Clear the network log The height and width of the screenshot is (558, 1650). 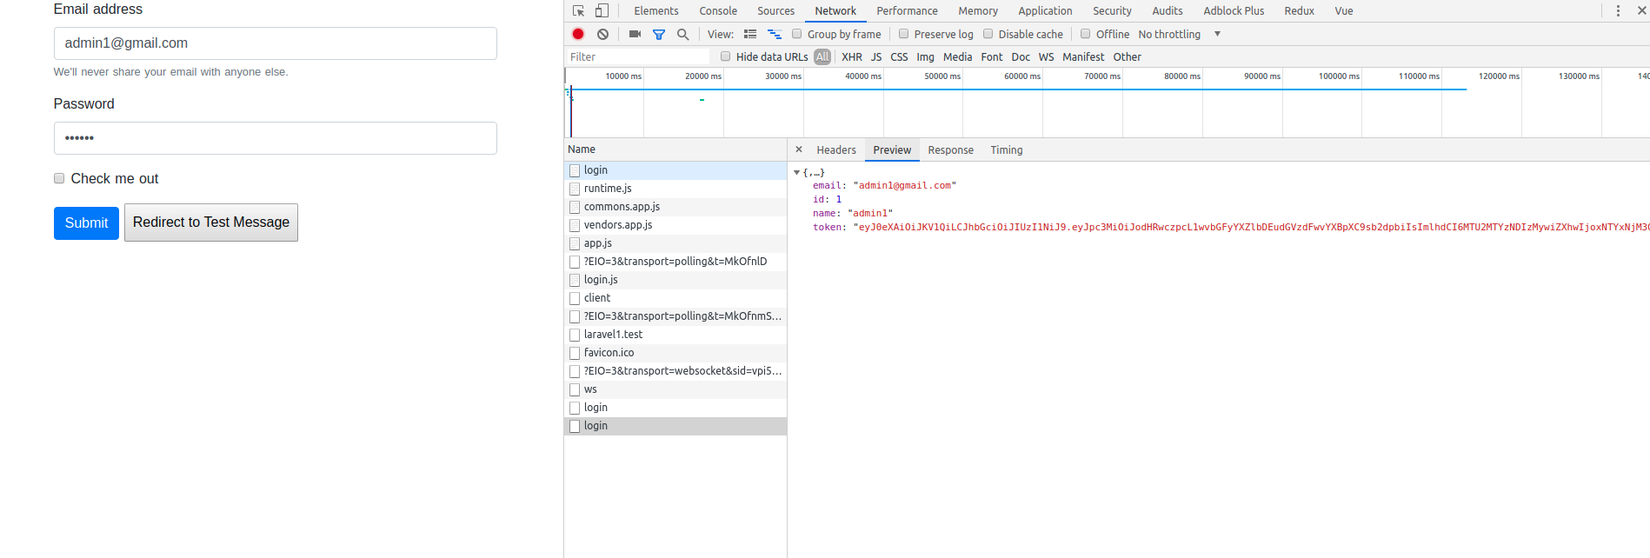pos(603,34)
